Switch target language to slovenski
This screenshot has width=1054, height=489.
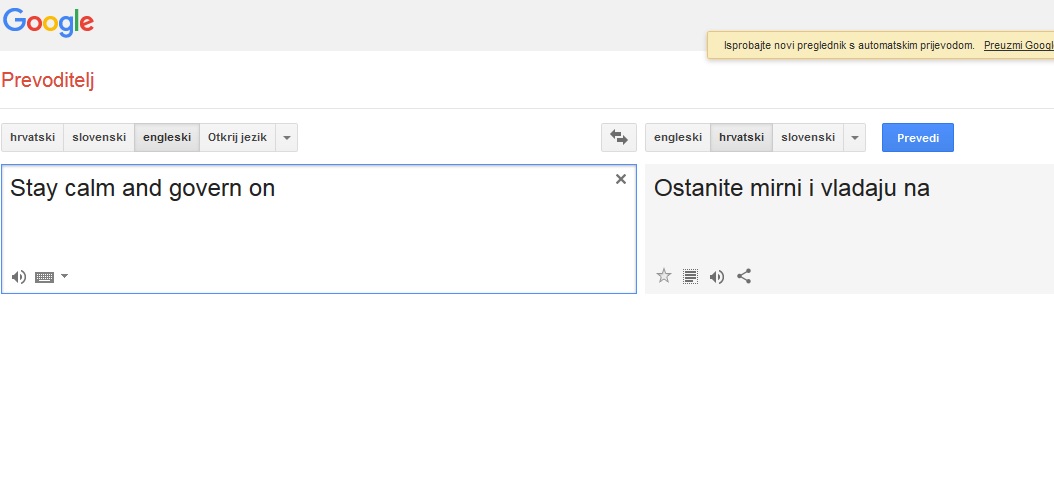point(807,138)
